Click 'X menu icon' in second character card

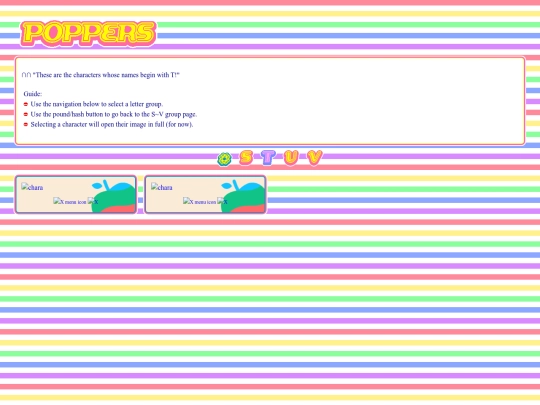pos(200,201)
